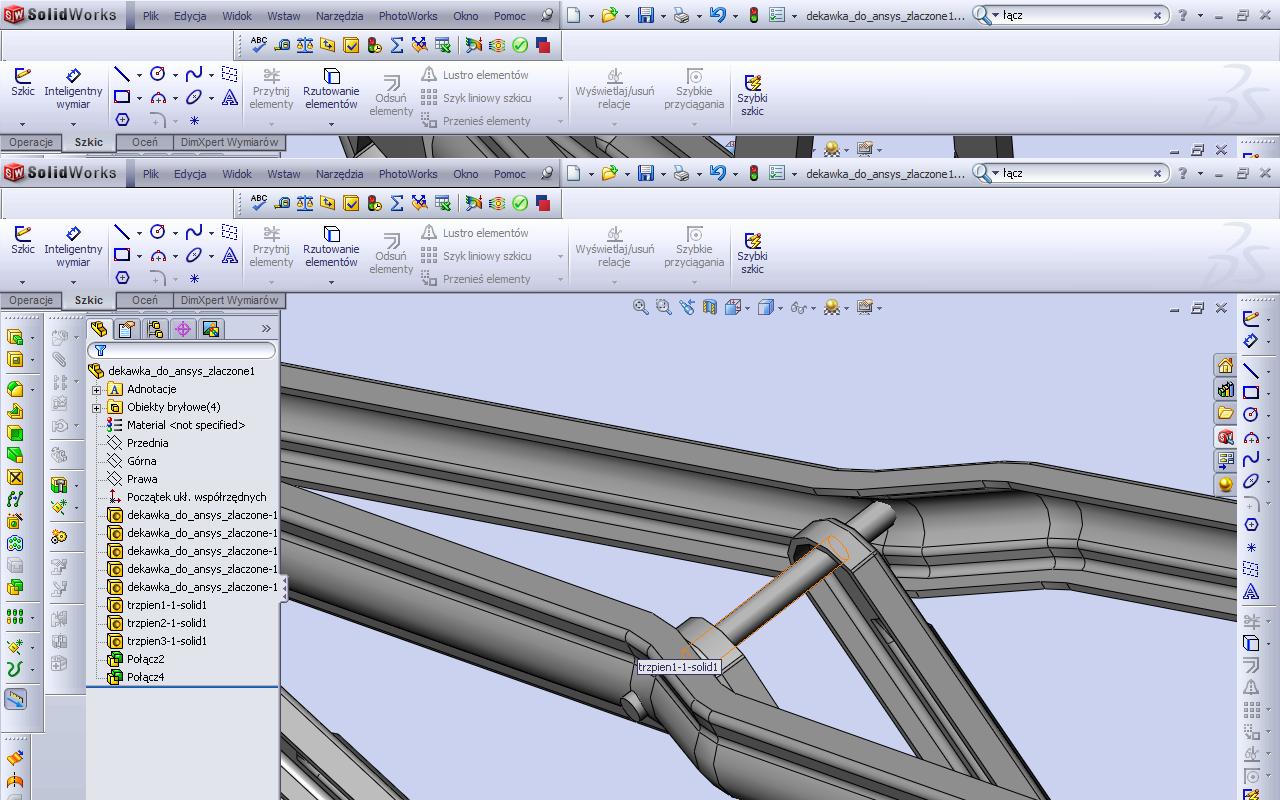Screen dimensions: 1280x800
Task: Select the Prawa plane
Action: click(x=141, y=479)
